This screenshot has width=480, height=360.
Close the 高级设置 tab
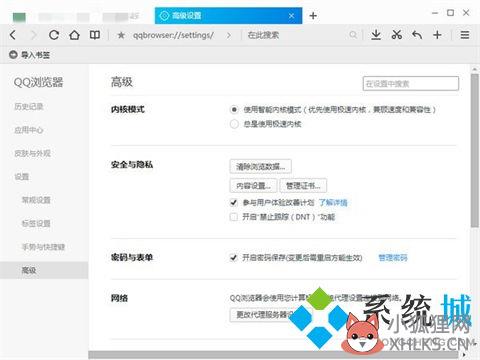coord(291,16)
